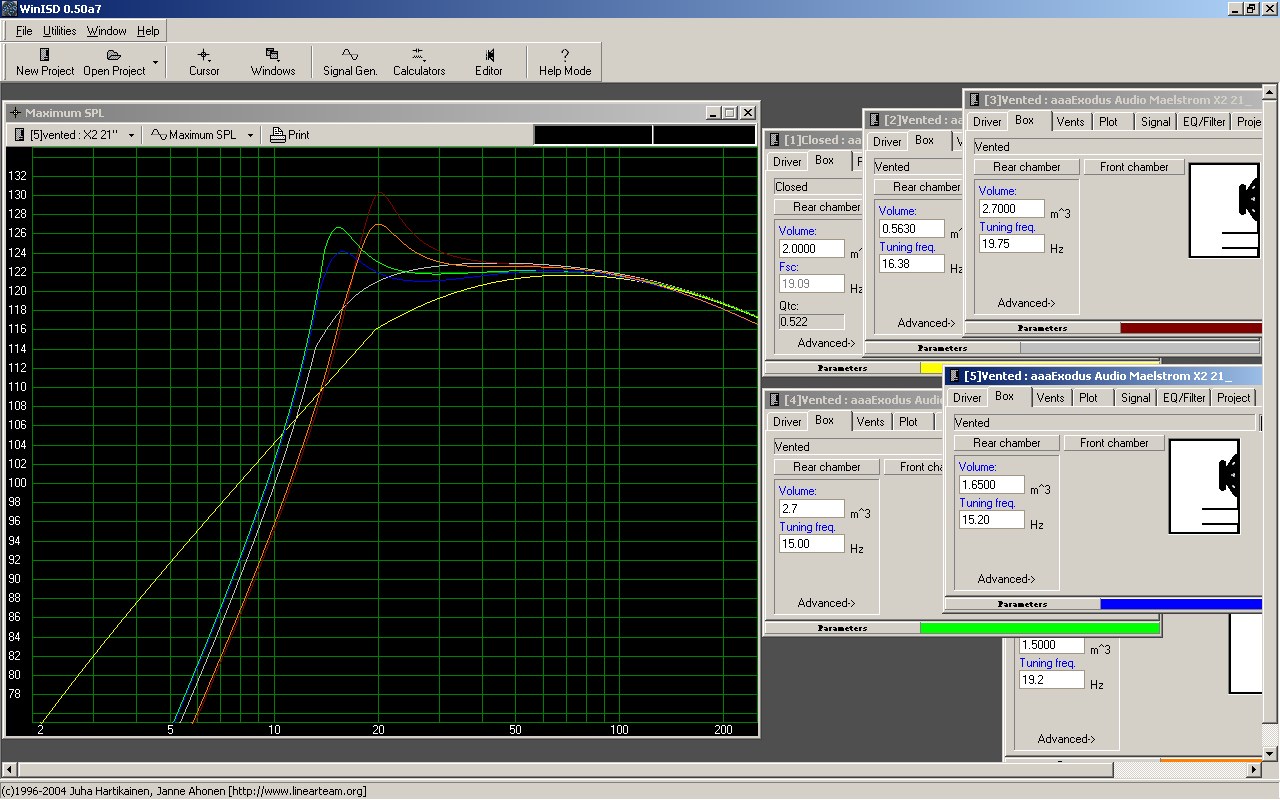
Task: Click the Volume field showing 1.6500
Action: (992, 485)
